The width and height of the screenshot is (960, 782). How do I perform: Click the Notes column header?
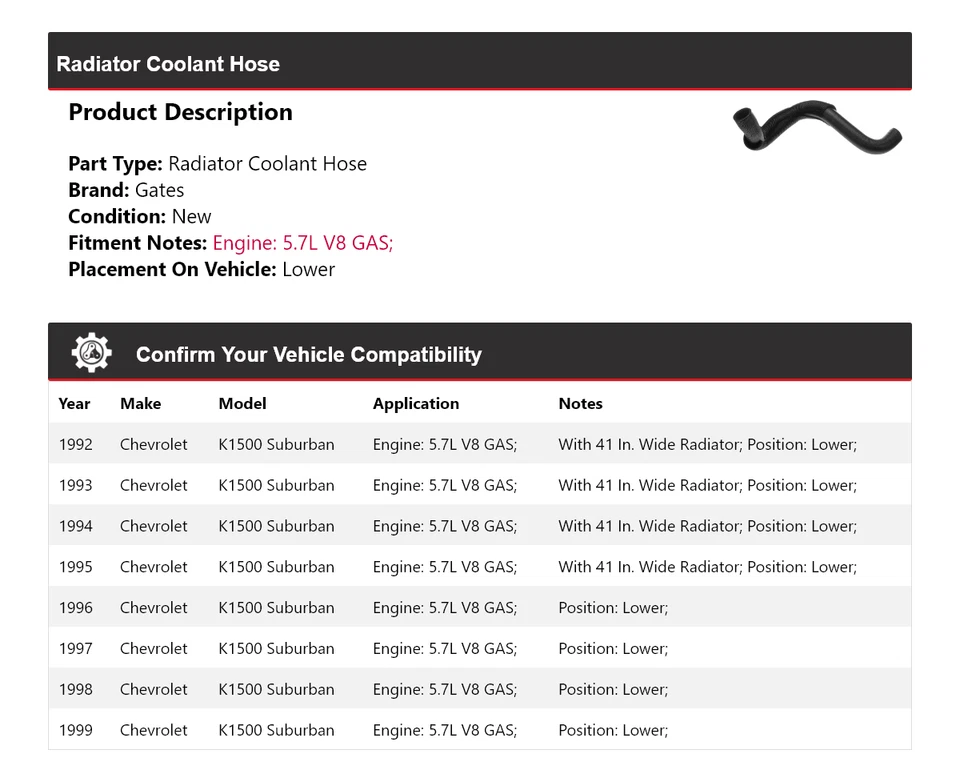click(580, 404)
